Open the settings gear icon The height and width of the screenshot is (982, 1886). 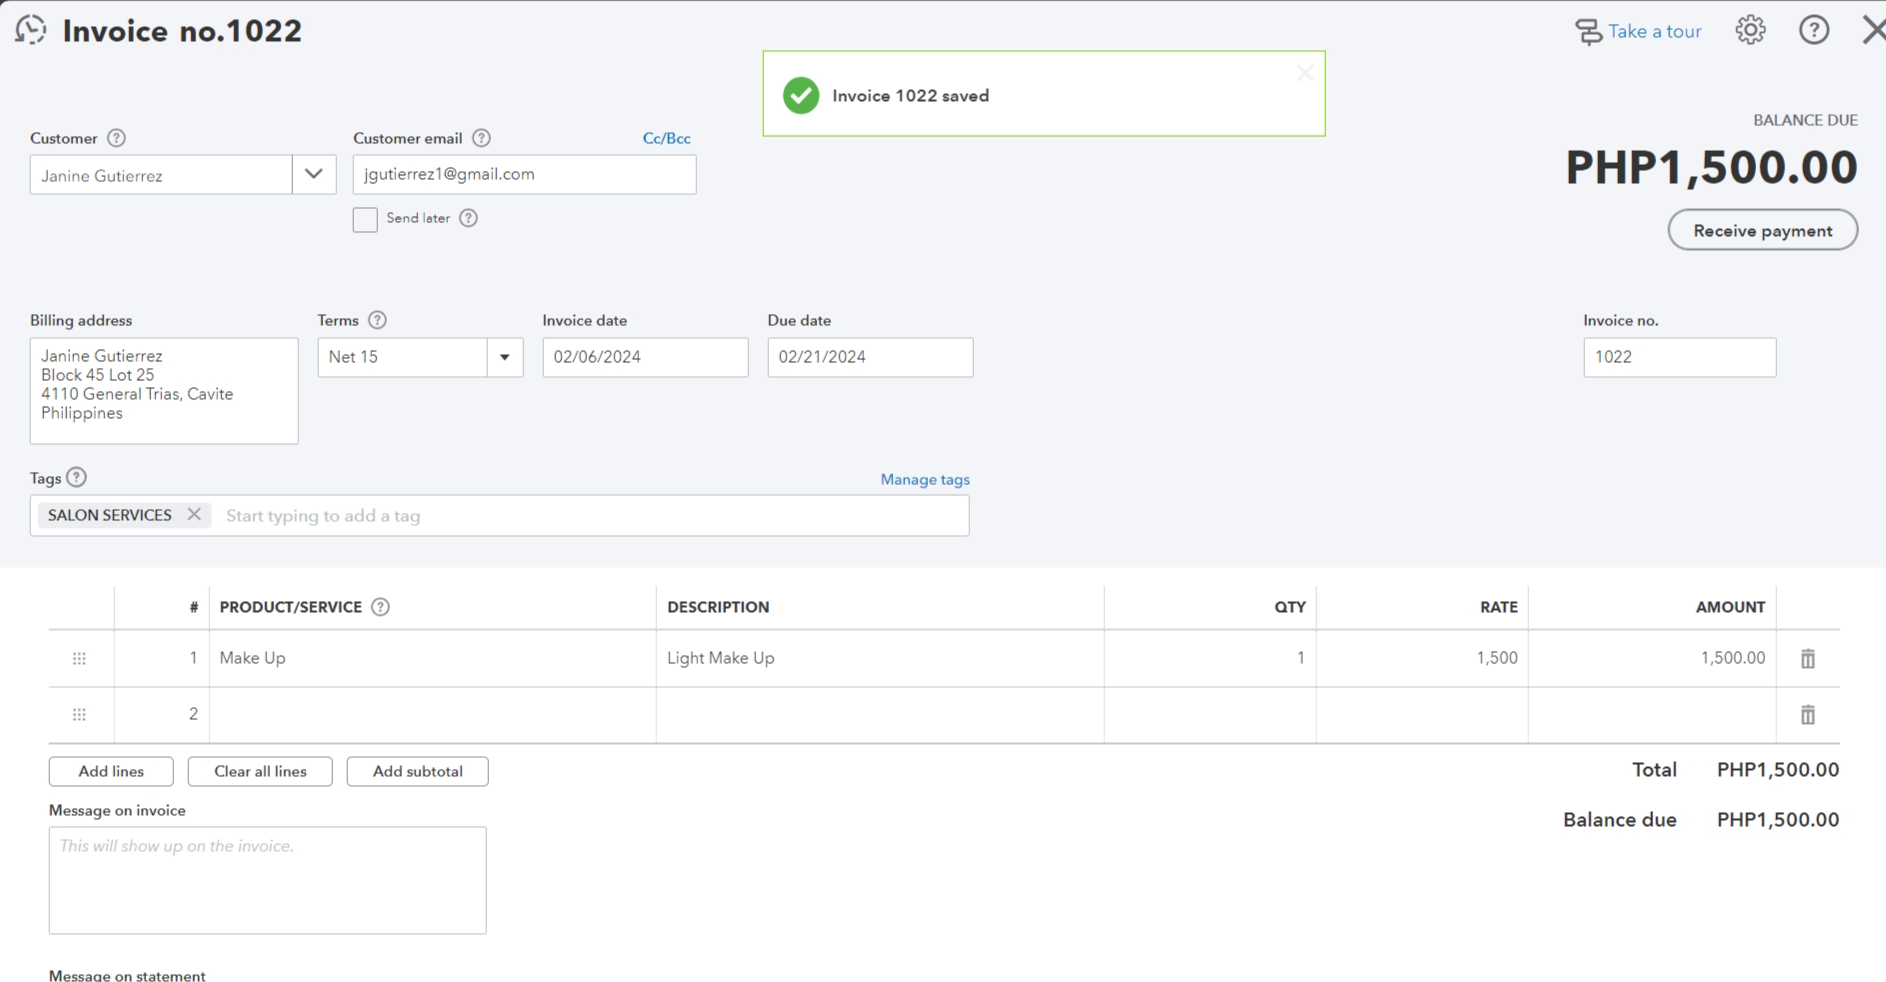coord(1750,30)
